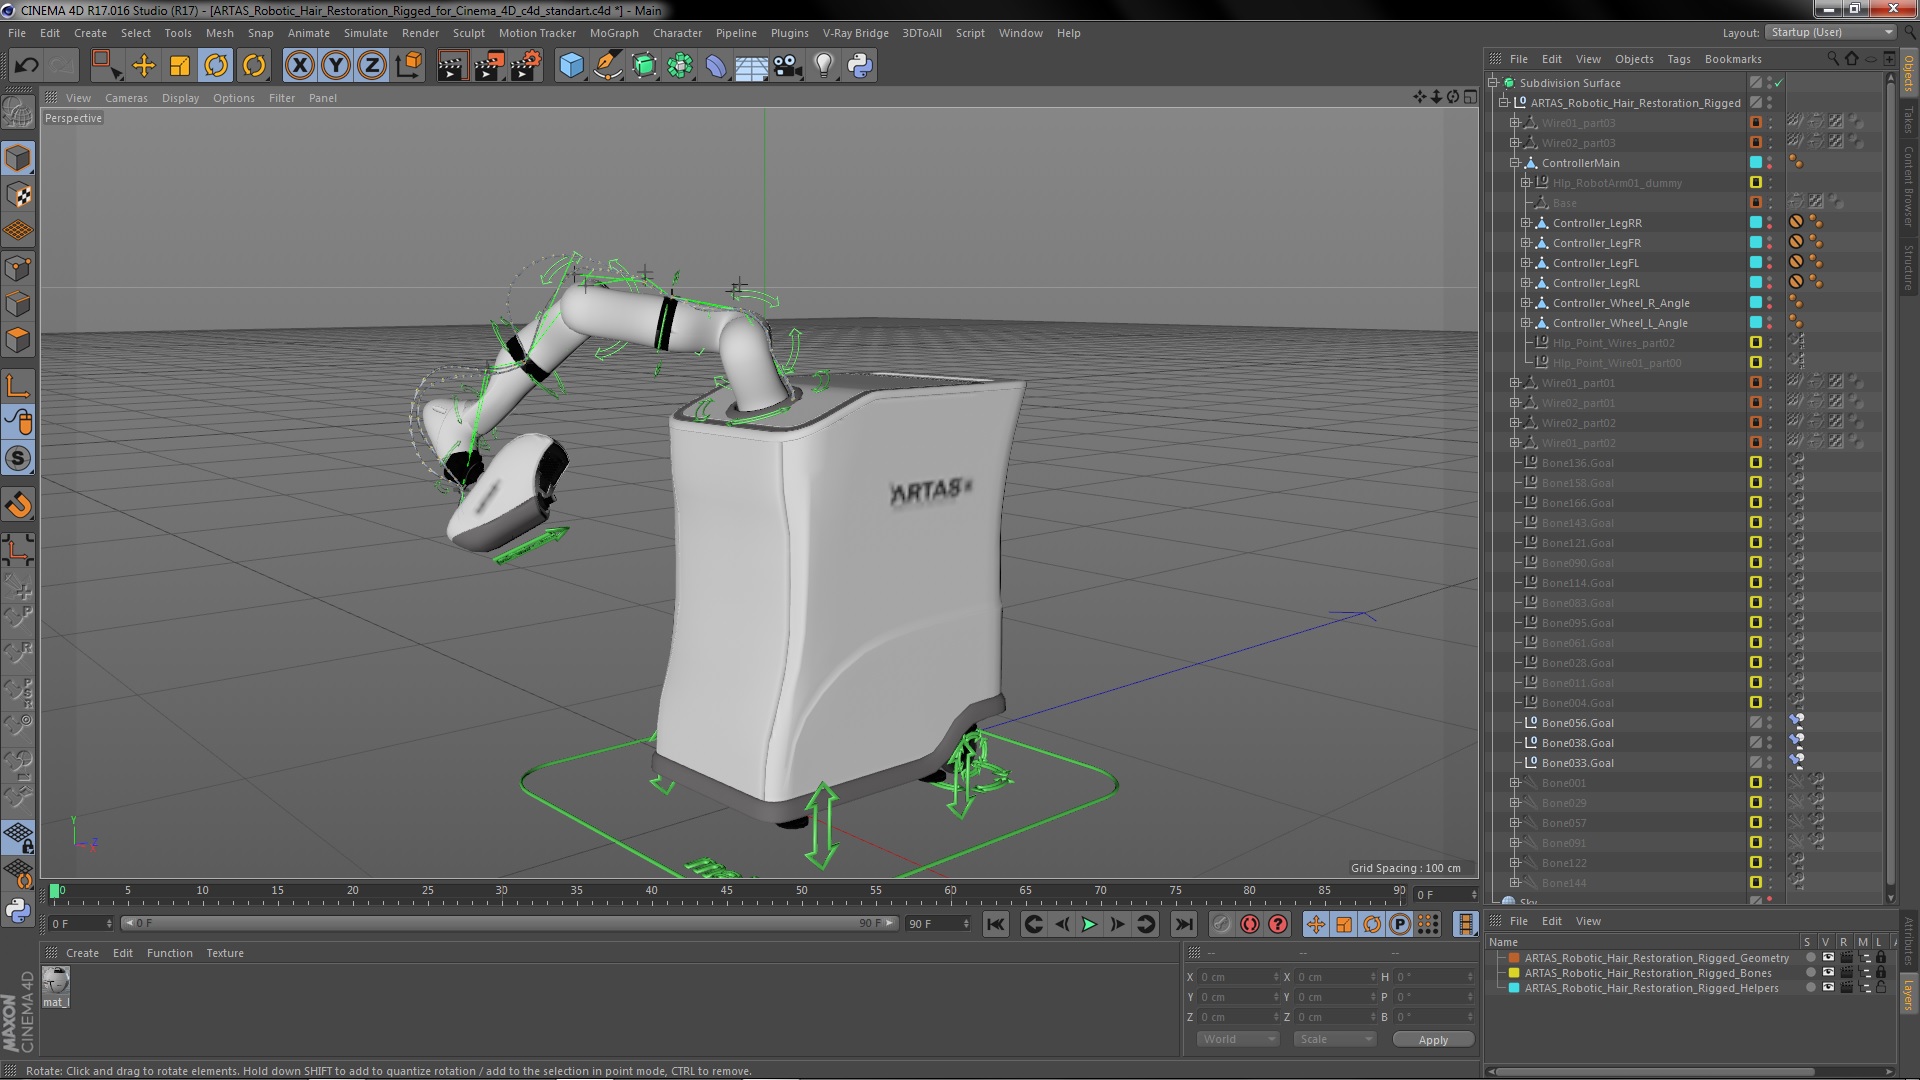Select the Rotate tool
This screenshot has width=1920, height=1080.
pyautogui.click(x=216, y=66)
